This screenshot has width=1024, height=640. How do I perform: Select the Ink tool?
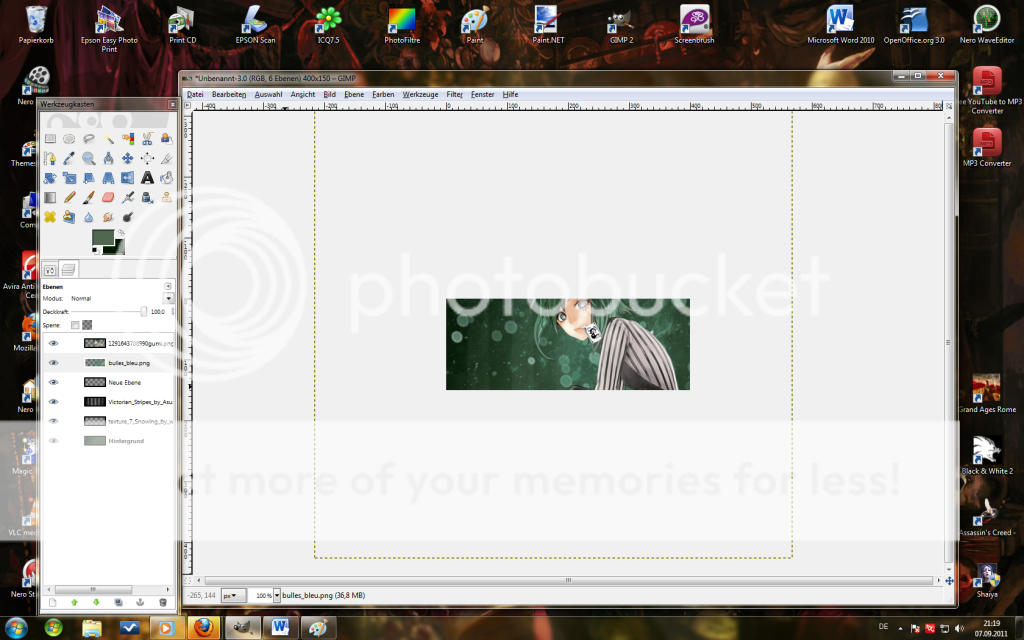(x=148, y=197)
